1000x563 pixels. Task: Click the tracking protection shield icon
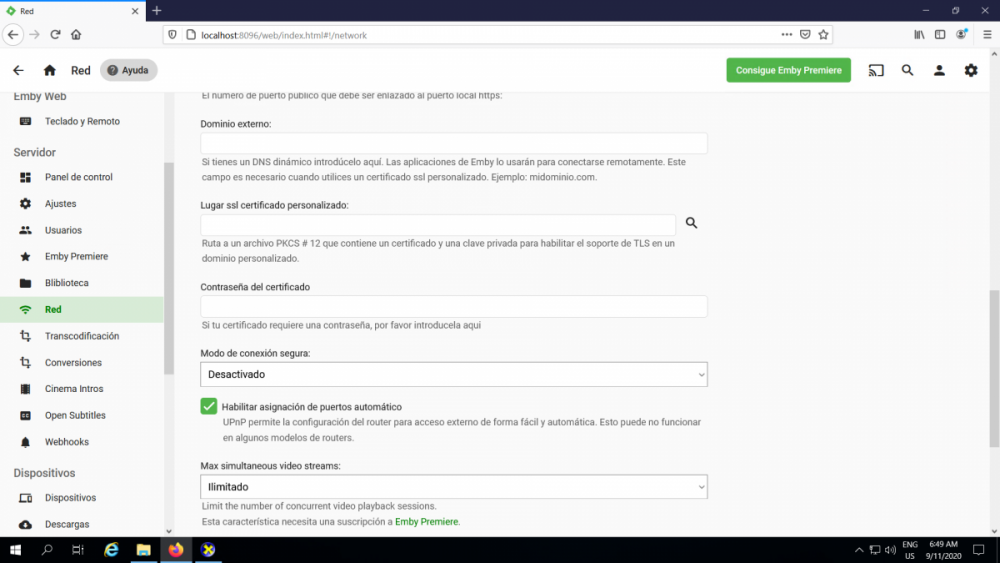tap(172, 34)
